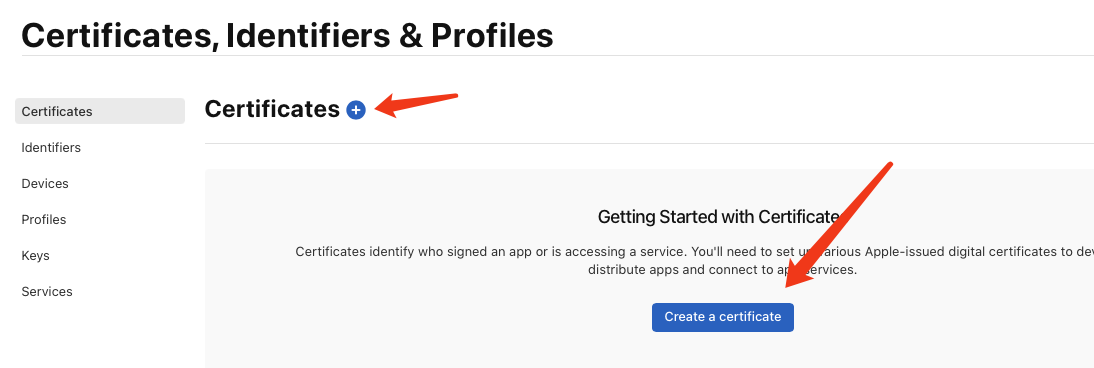Click the ampersand in the page title

click(410, 36)
